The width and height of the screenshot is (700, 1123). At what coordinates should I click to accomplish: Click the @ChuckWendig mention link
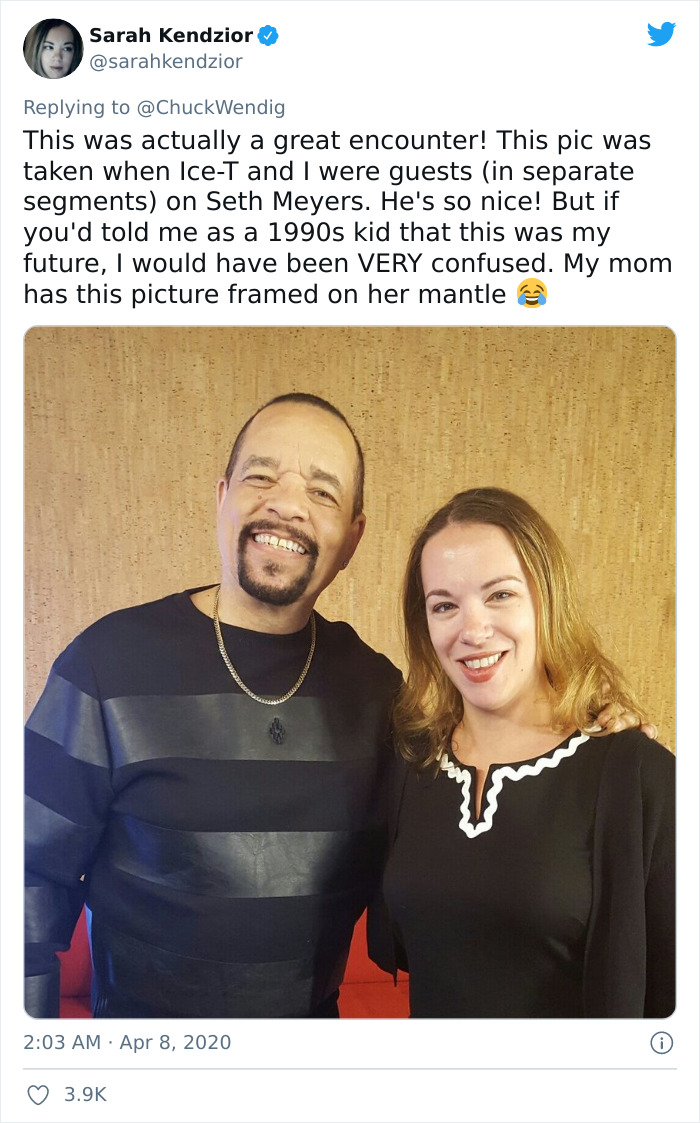pos(214,105)
